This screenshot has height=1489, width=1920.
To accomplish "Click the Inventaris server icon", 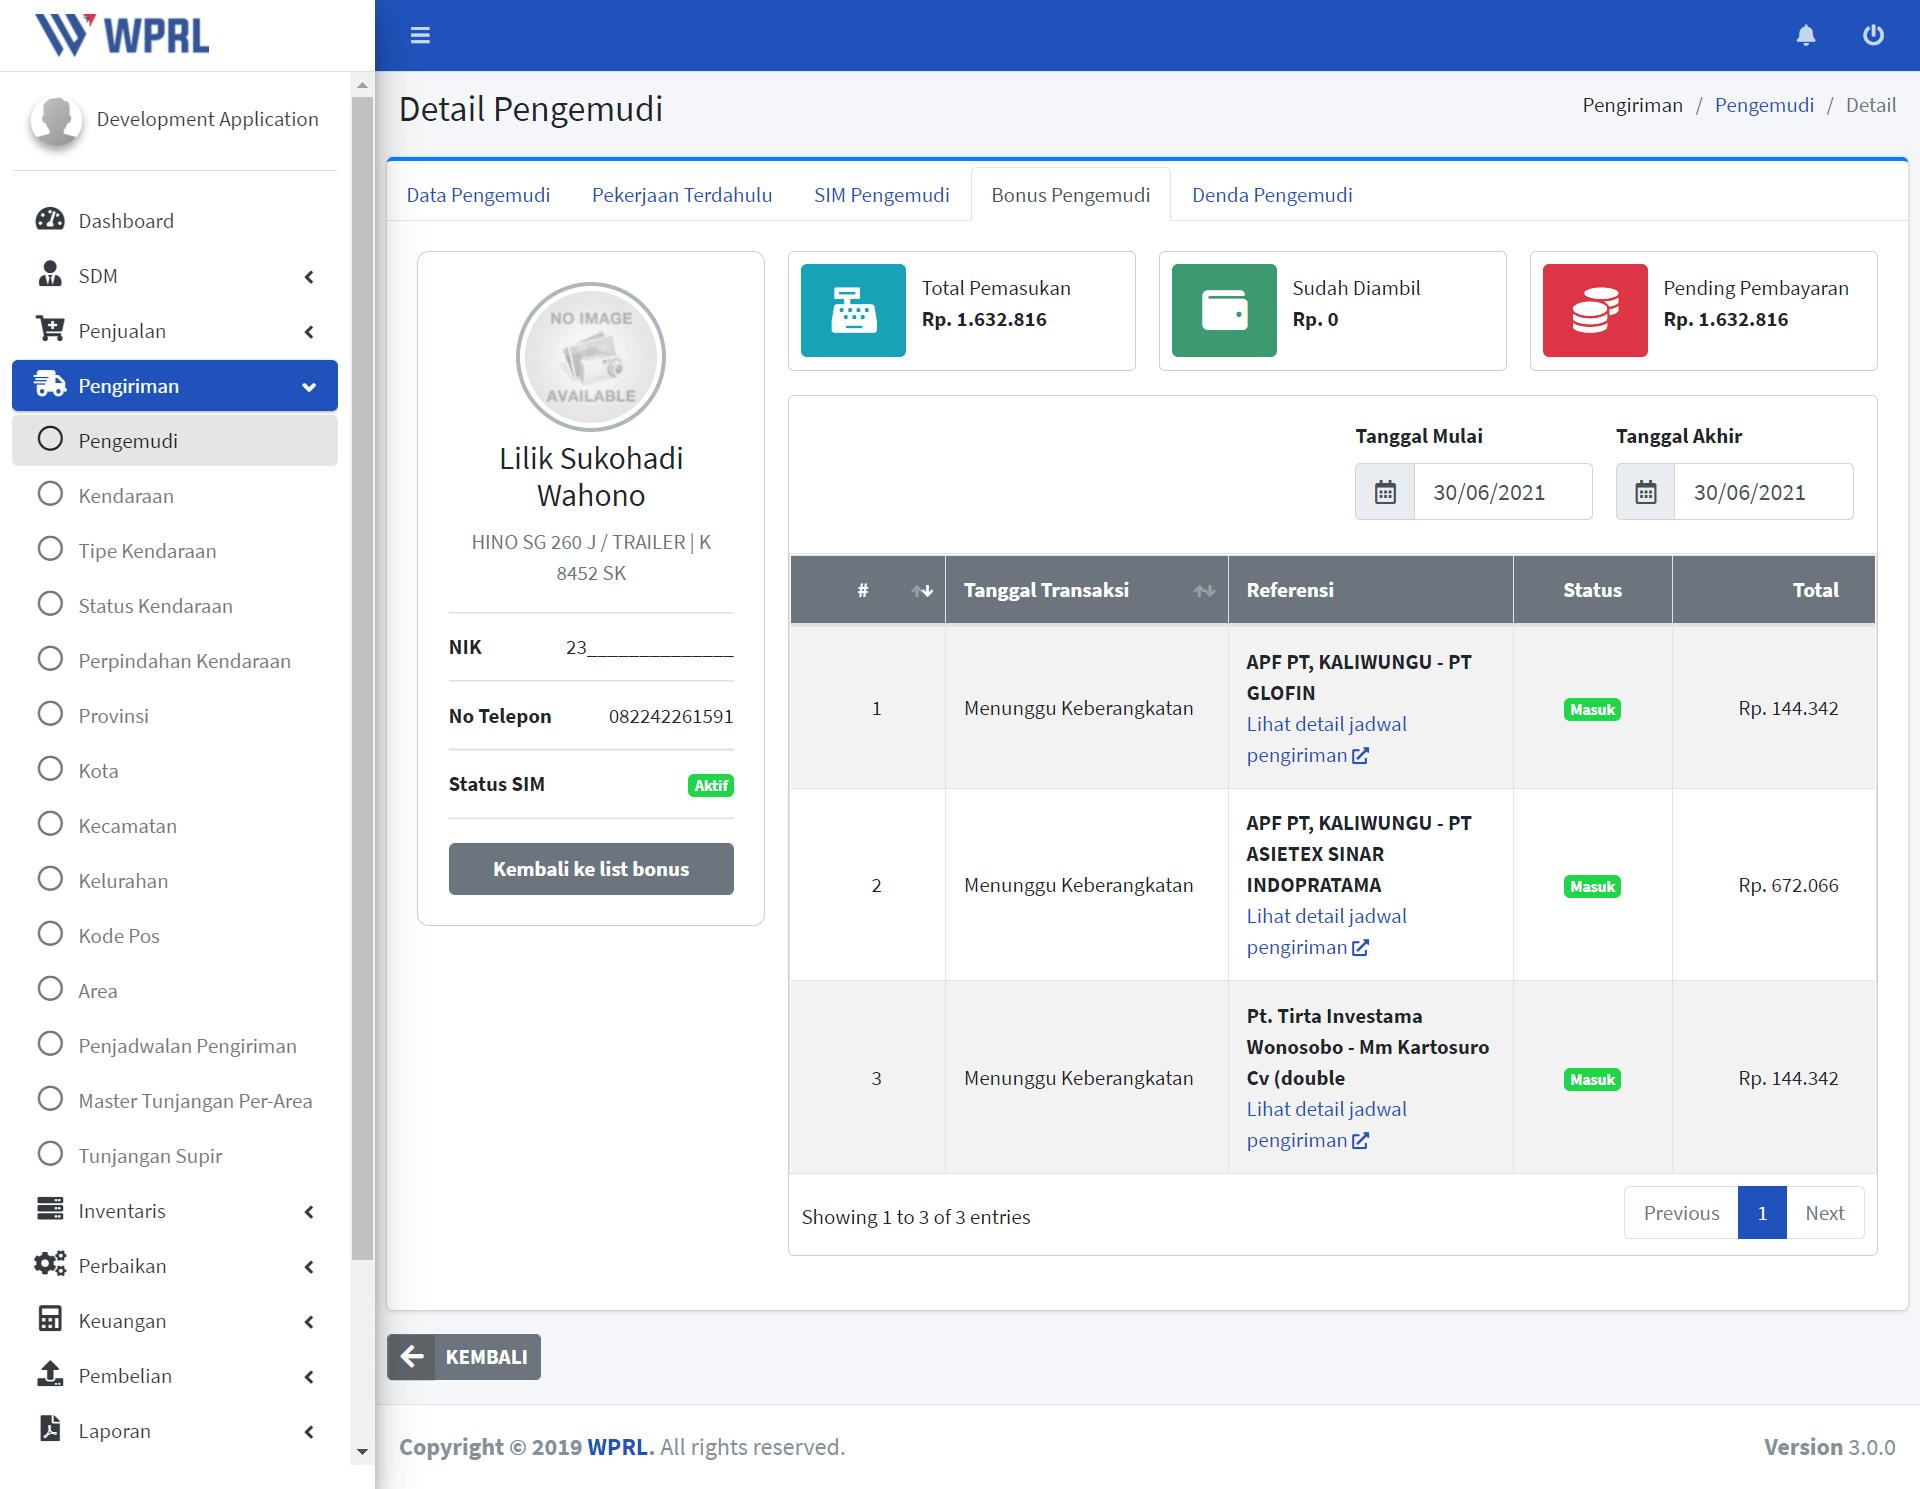I will [x=50, y=1210].
